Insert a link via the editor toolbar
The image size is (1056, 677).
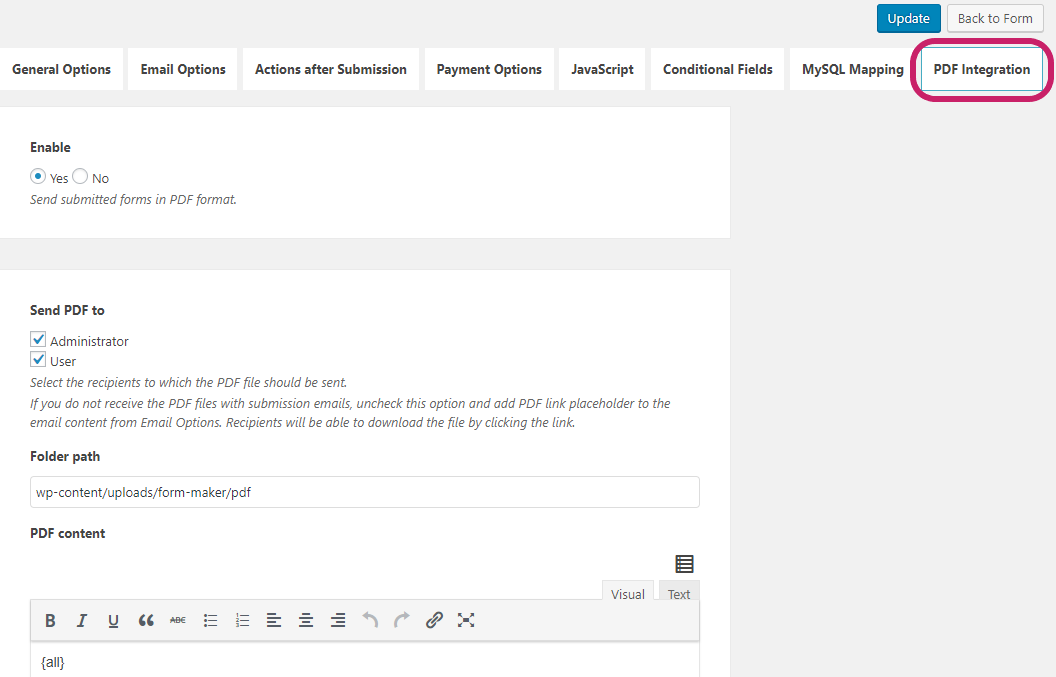tap(434, 620)
